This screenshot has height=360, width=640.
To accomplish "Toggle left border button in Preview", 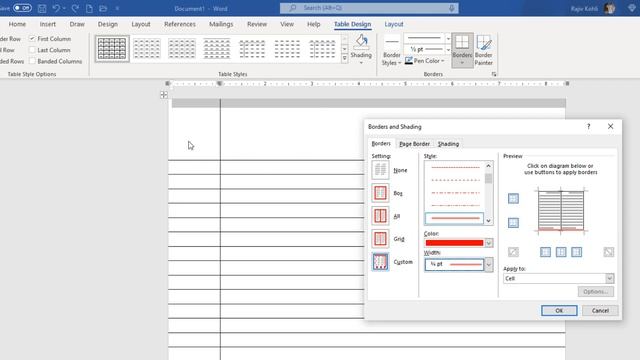I will (545, 252).
